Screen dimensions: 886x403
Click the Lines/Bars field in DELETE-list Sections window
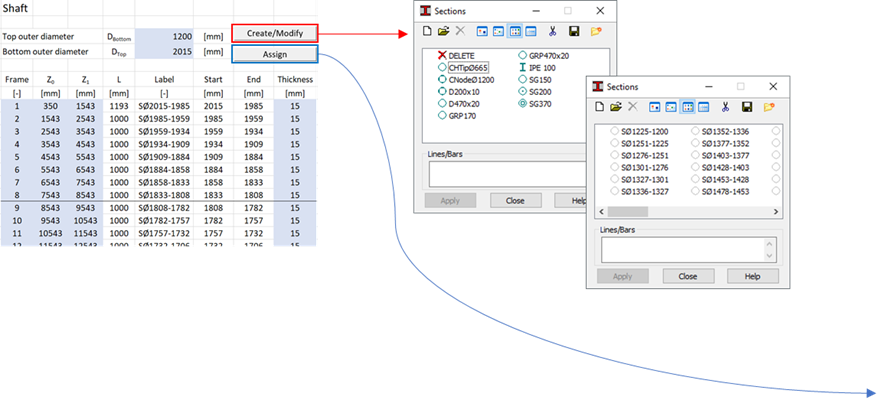[507, 174]
